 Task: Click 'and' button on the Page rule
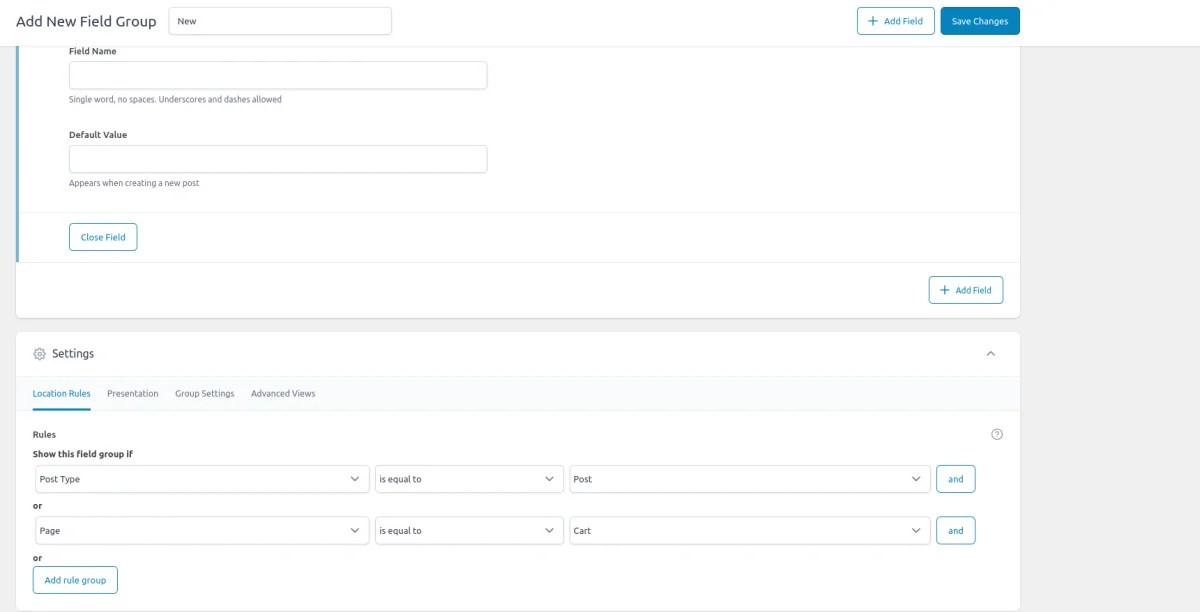tap(956, 530)
